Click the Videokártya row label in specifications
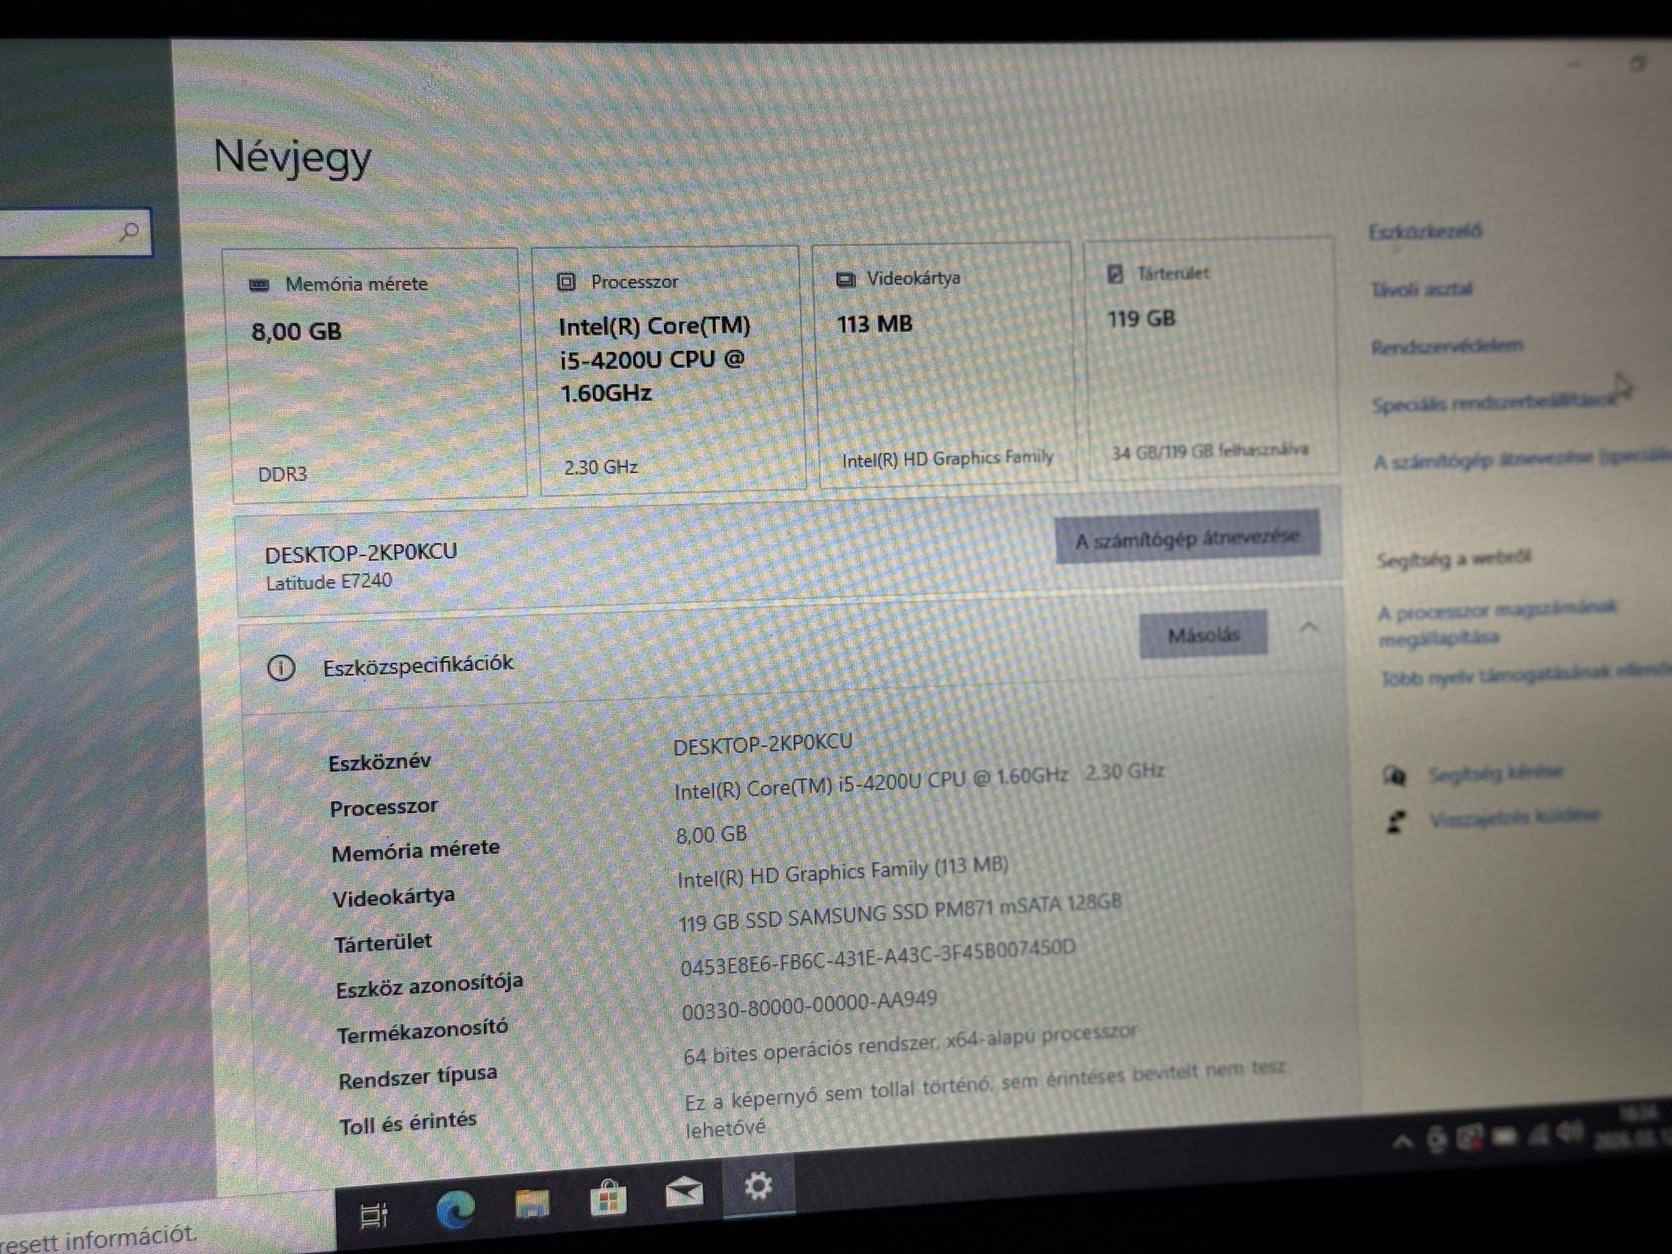The height and width of the screenshot is (1254, 1672). 394,897
